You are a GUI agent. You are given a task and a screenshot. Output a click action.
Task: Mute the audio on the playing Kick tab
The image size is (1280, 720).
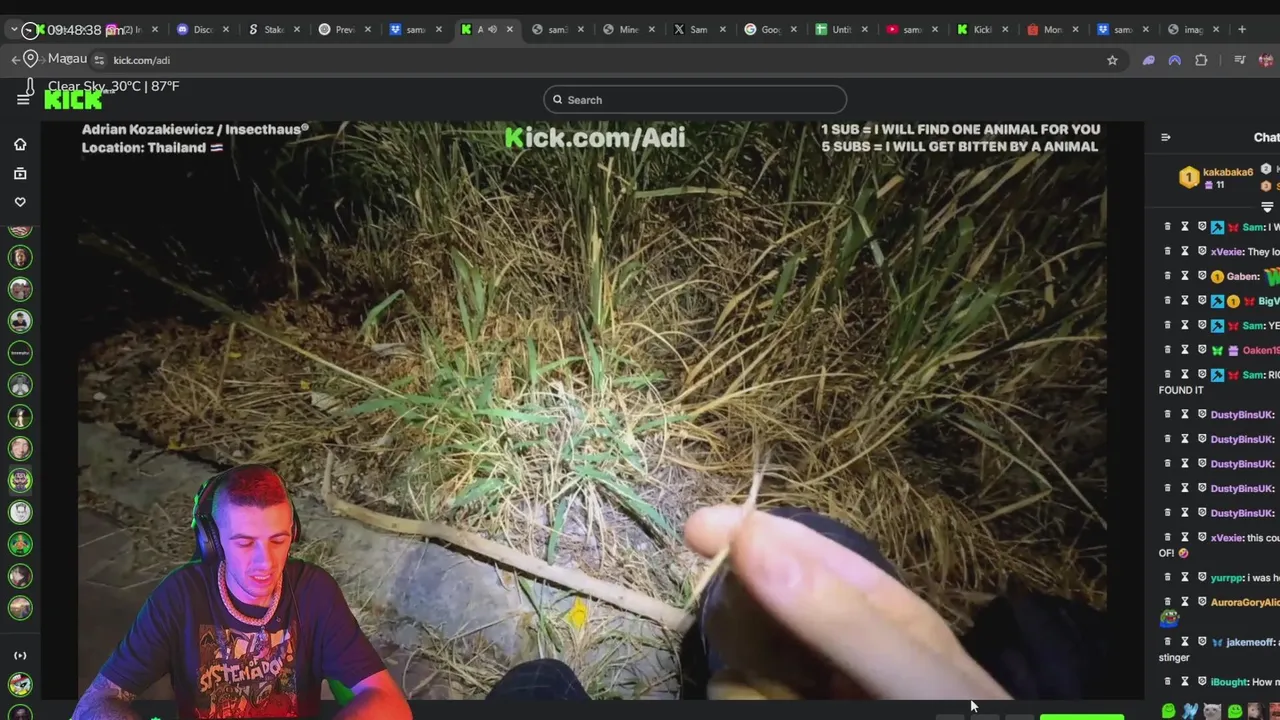click(491, 30)
